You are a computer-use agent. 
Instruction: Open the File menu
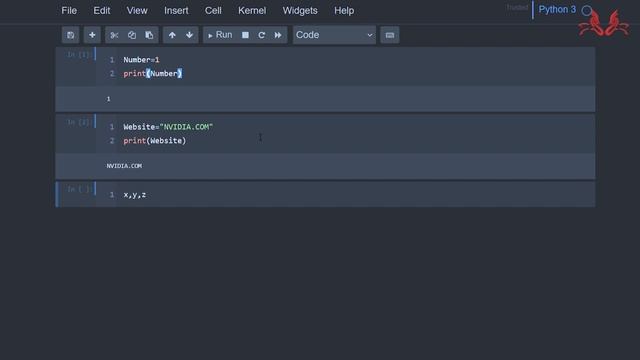(x=69, y=11)
